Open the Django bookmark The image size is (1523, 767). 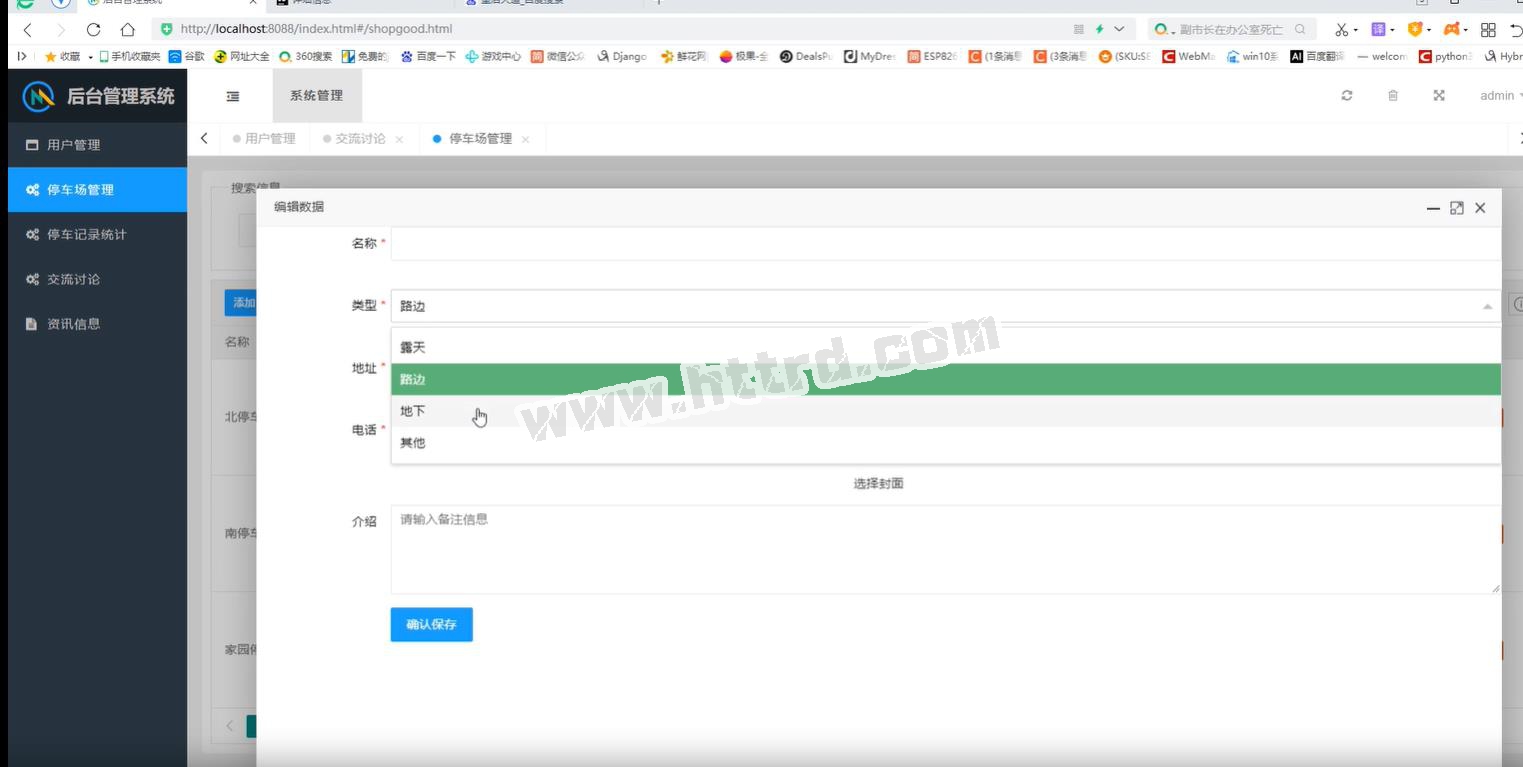click(623, 57)
